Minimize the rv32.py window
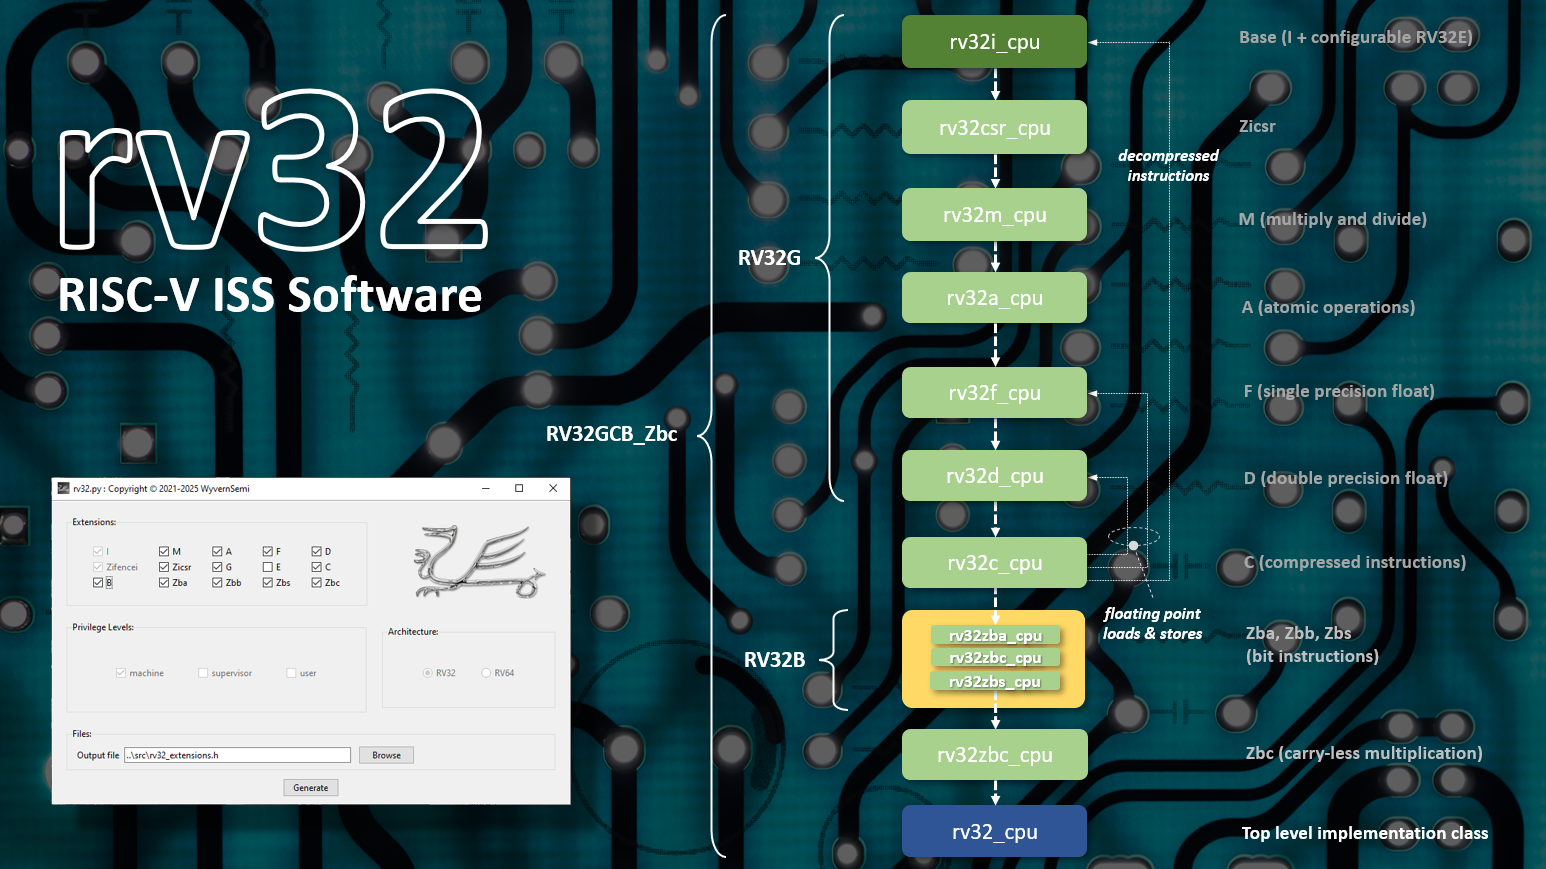The height and width of the screenshot is (869, 1546). click(x=486, y=489)
